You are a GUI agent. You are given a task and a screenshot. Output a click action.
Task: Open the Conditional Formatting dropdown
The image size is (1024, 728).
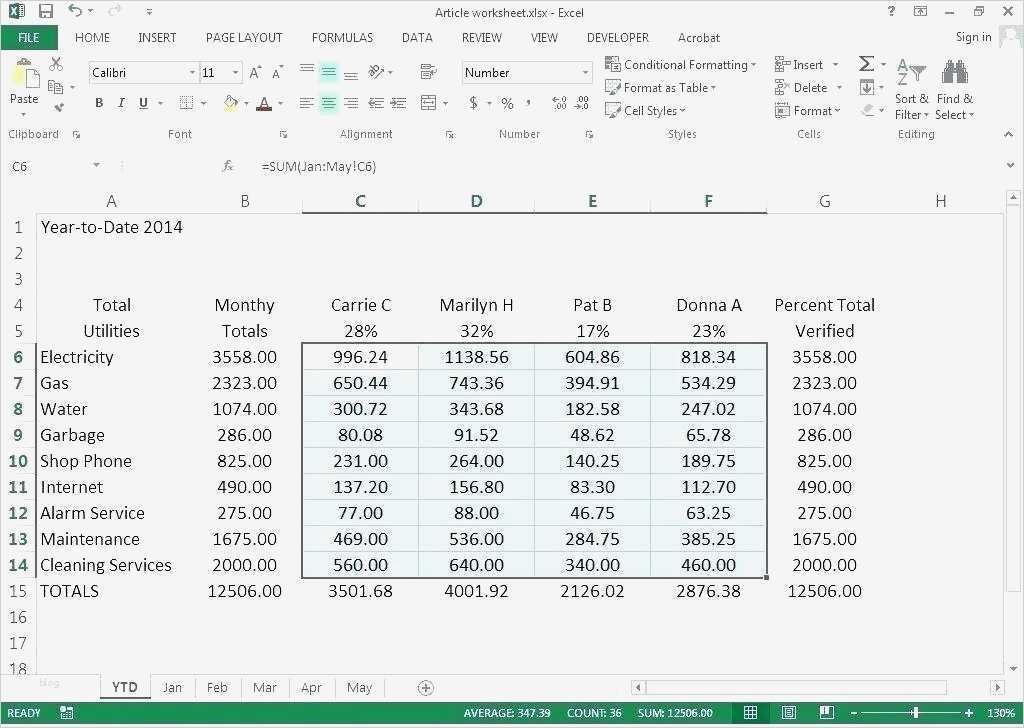681,65
